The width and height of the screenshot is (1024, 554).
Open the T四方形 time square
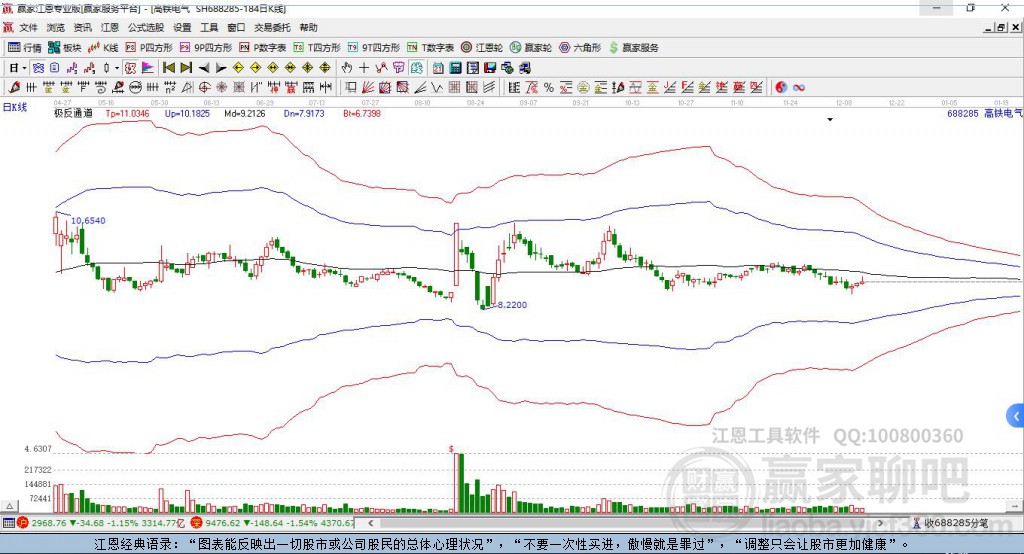(x=317, y=48)
